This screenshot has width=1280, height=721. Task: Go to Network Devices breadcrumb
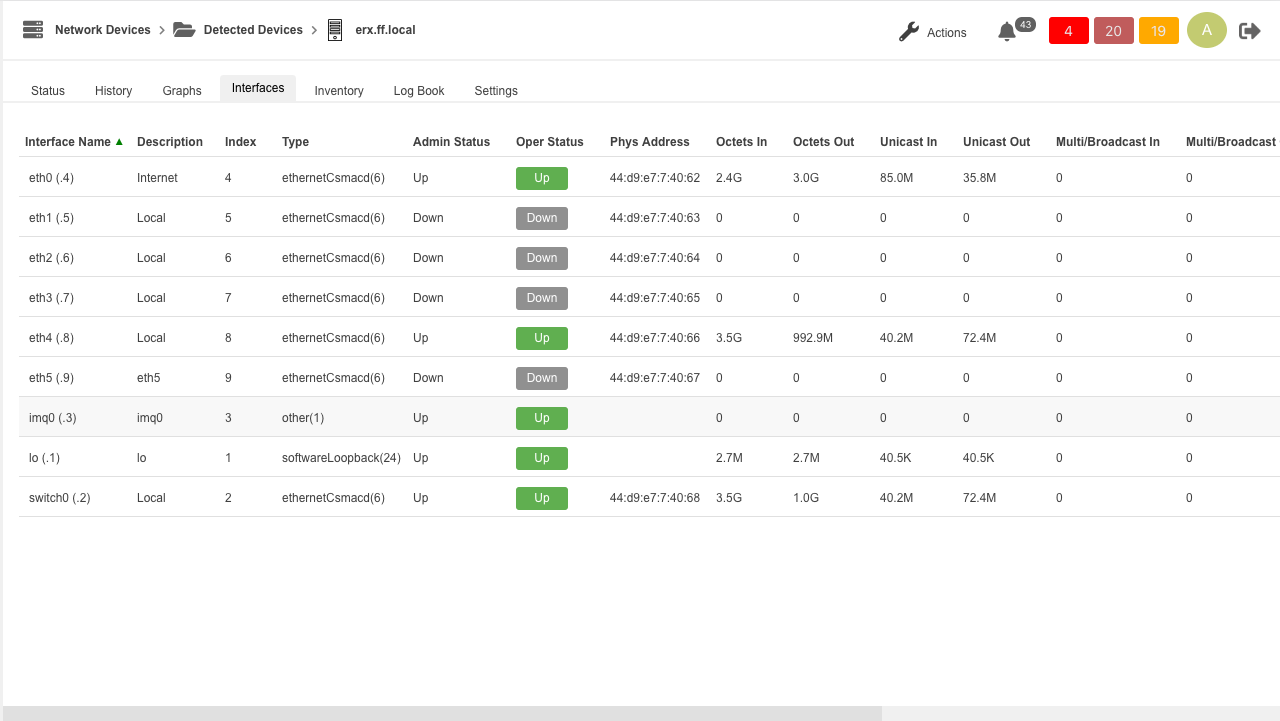click(x=102, y=30)
